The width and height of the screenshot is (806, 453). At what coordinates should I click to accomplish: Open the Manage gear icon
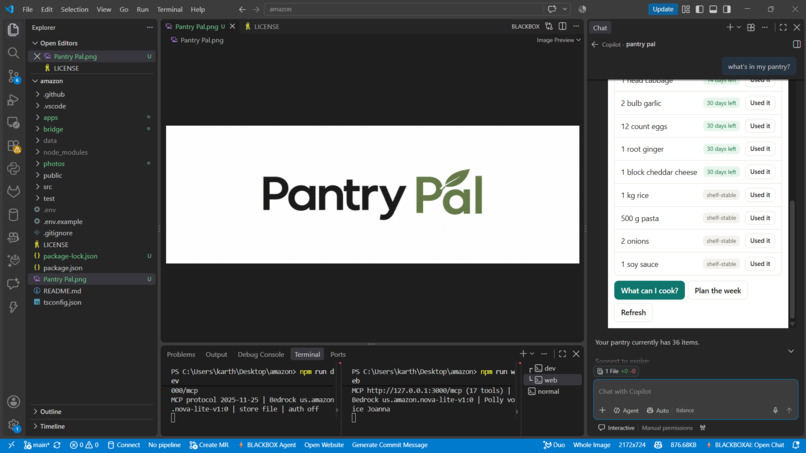click(x=13, y=425)
